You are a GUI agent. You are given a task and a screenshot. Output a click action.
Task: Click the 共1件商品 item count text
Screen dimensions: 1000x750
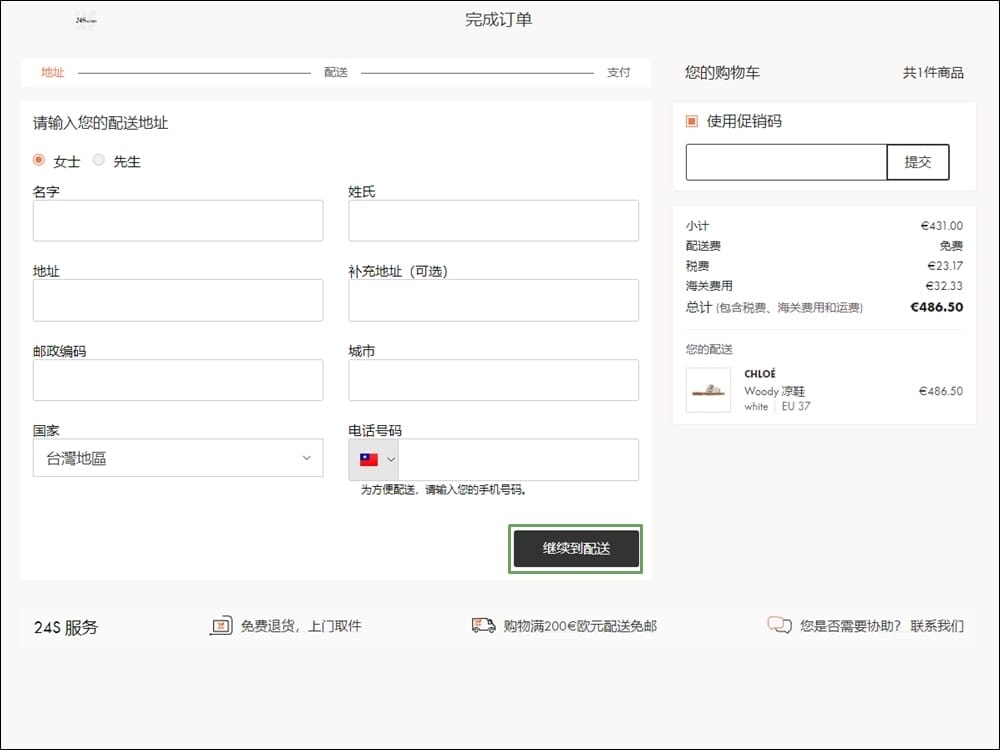coord(933,72)
